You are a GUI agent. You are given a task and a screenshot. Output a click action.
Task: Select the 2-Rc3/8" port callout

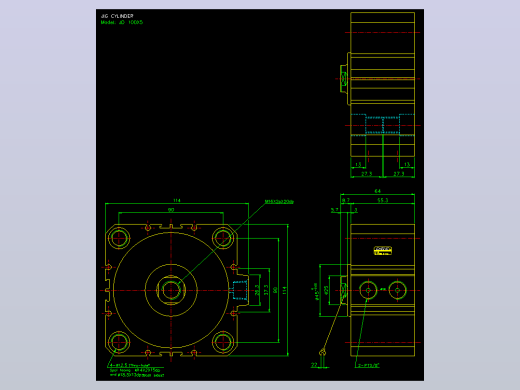[368, 365]
